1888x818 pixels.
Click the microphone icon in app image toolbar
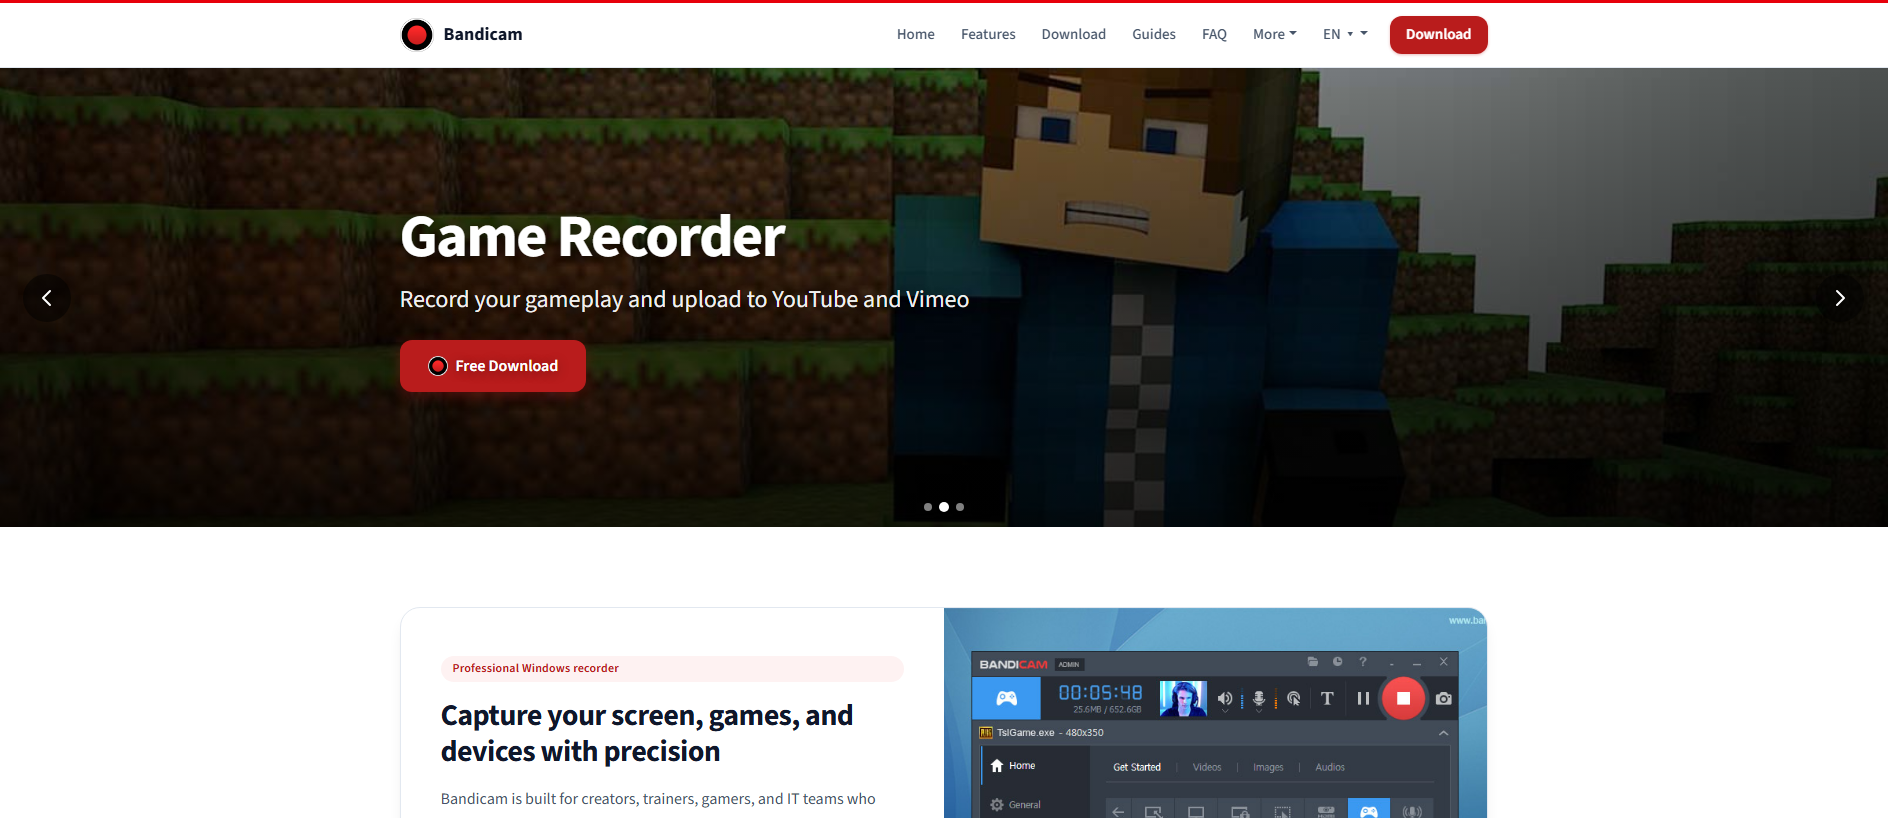tap(1259, 699)
